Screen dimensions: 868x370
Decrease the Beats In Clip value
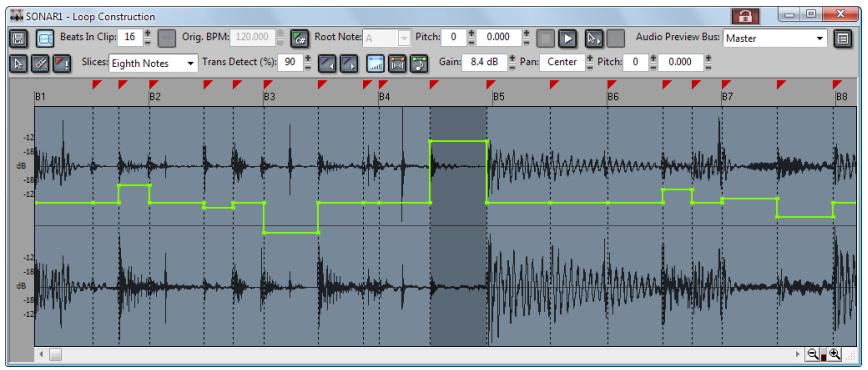148,42
